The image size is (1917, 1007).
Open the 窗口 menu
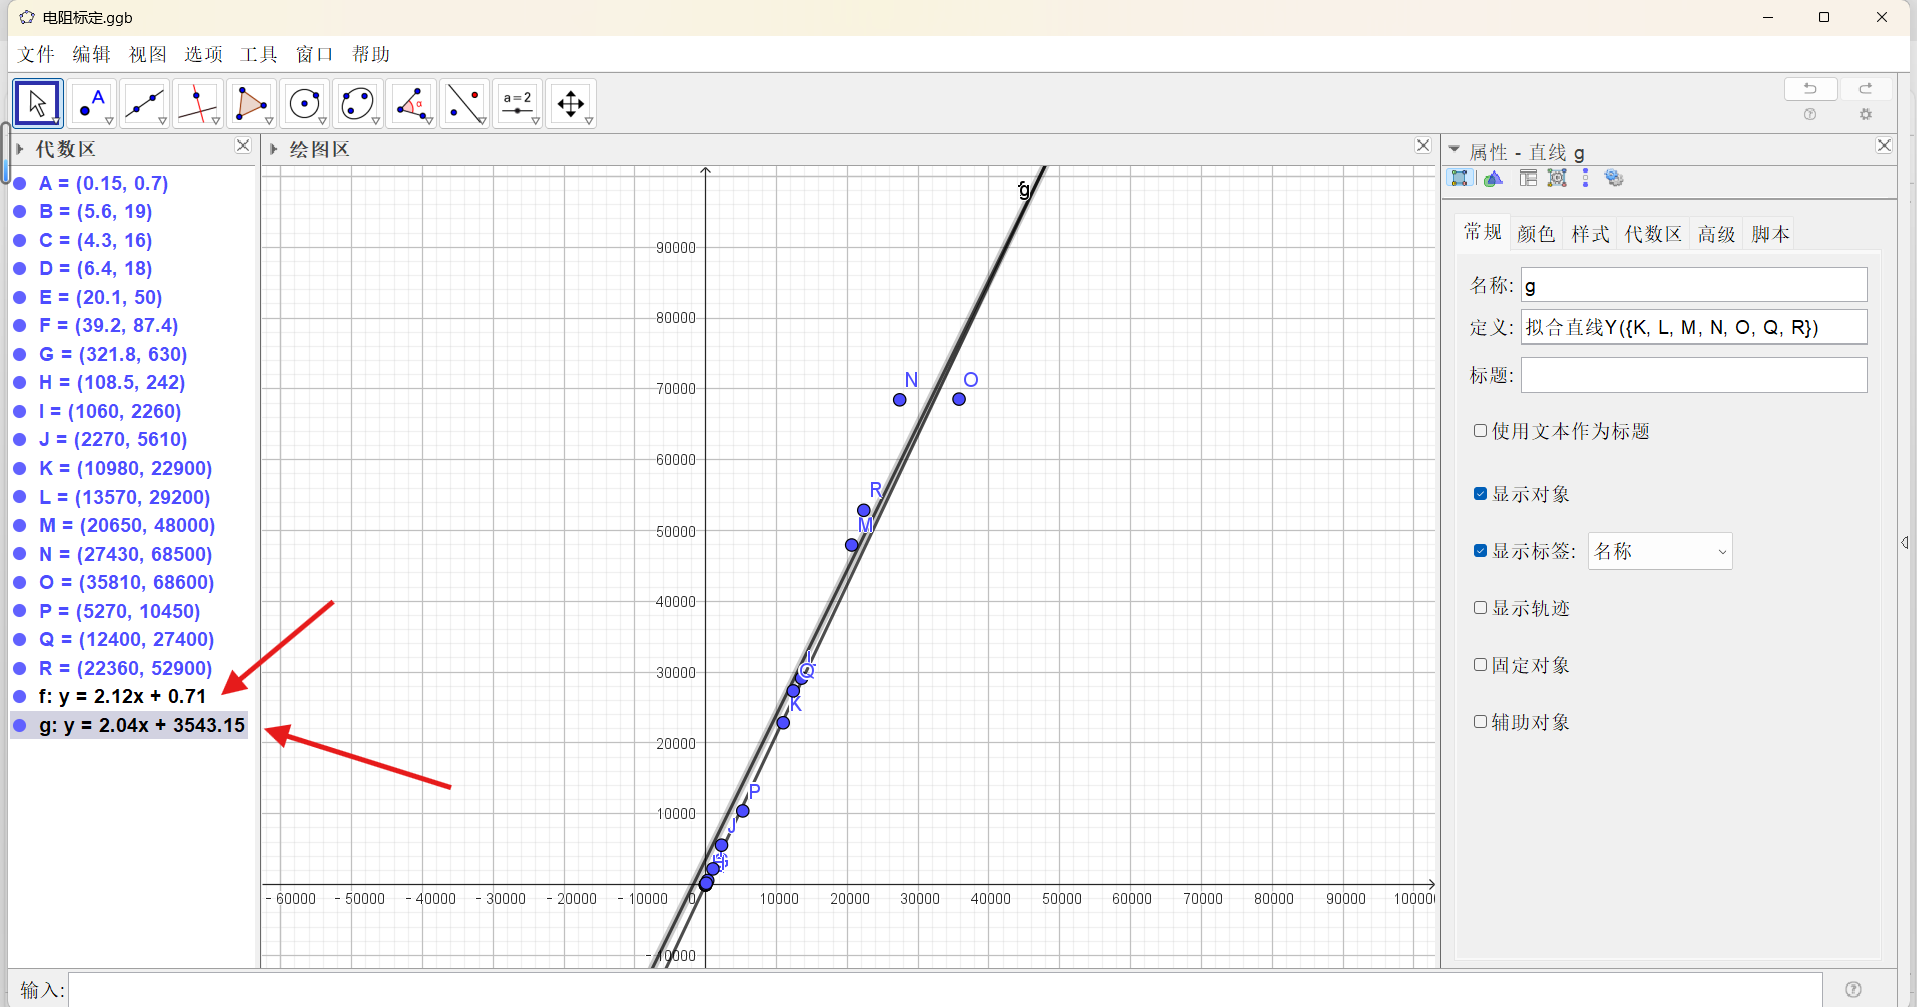[x=315, y=54]
